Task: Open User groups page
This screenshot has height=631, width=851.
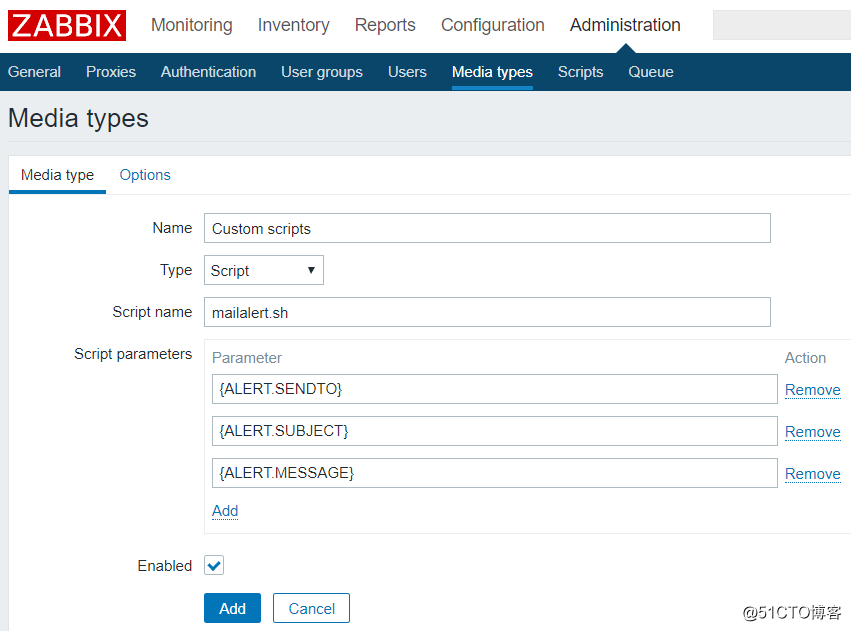Action: click(322, 72)
